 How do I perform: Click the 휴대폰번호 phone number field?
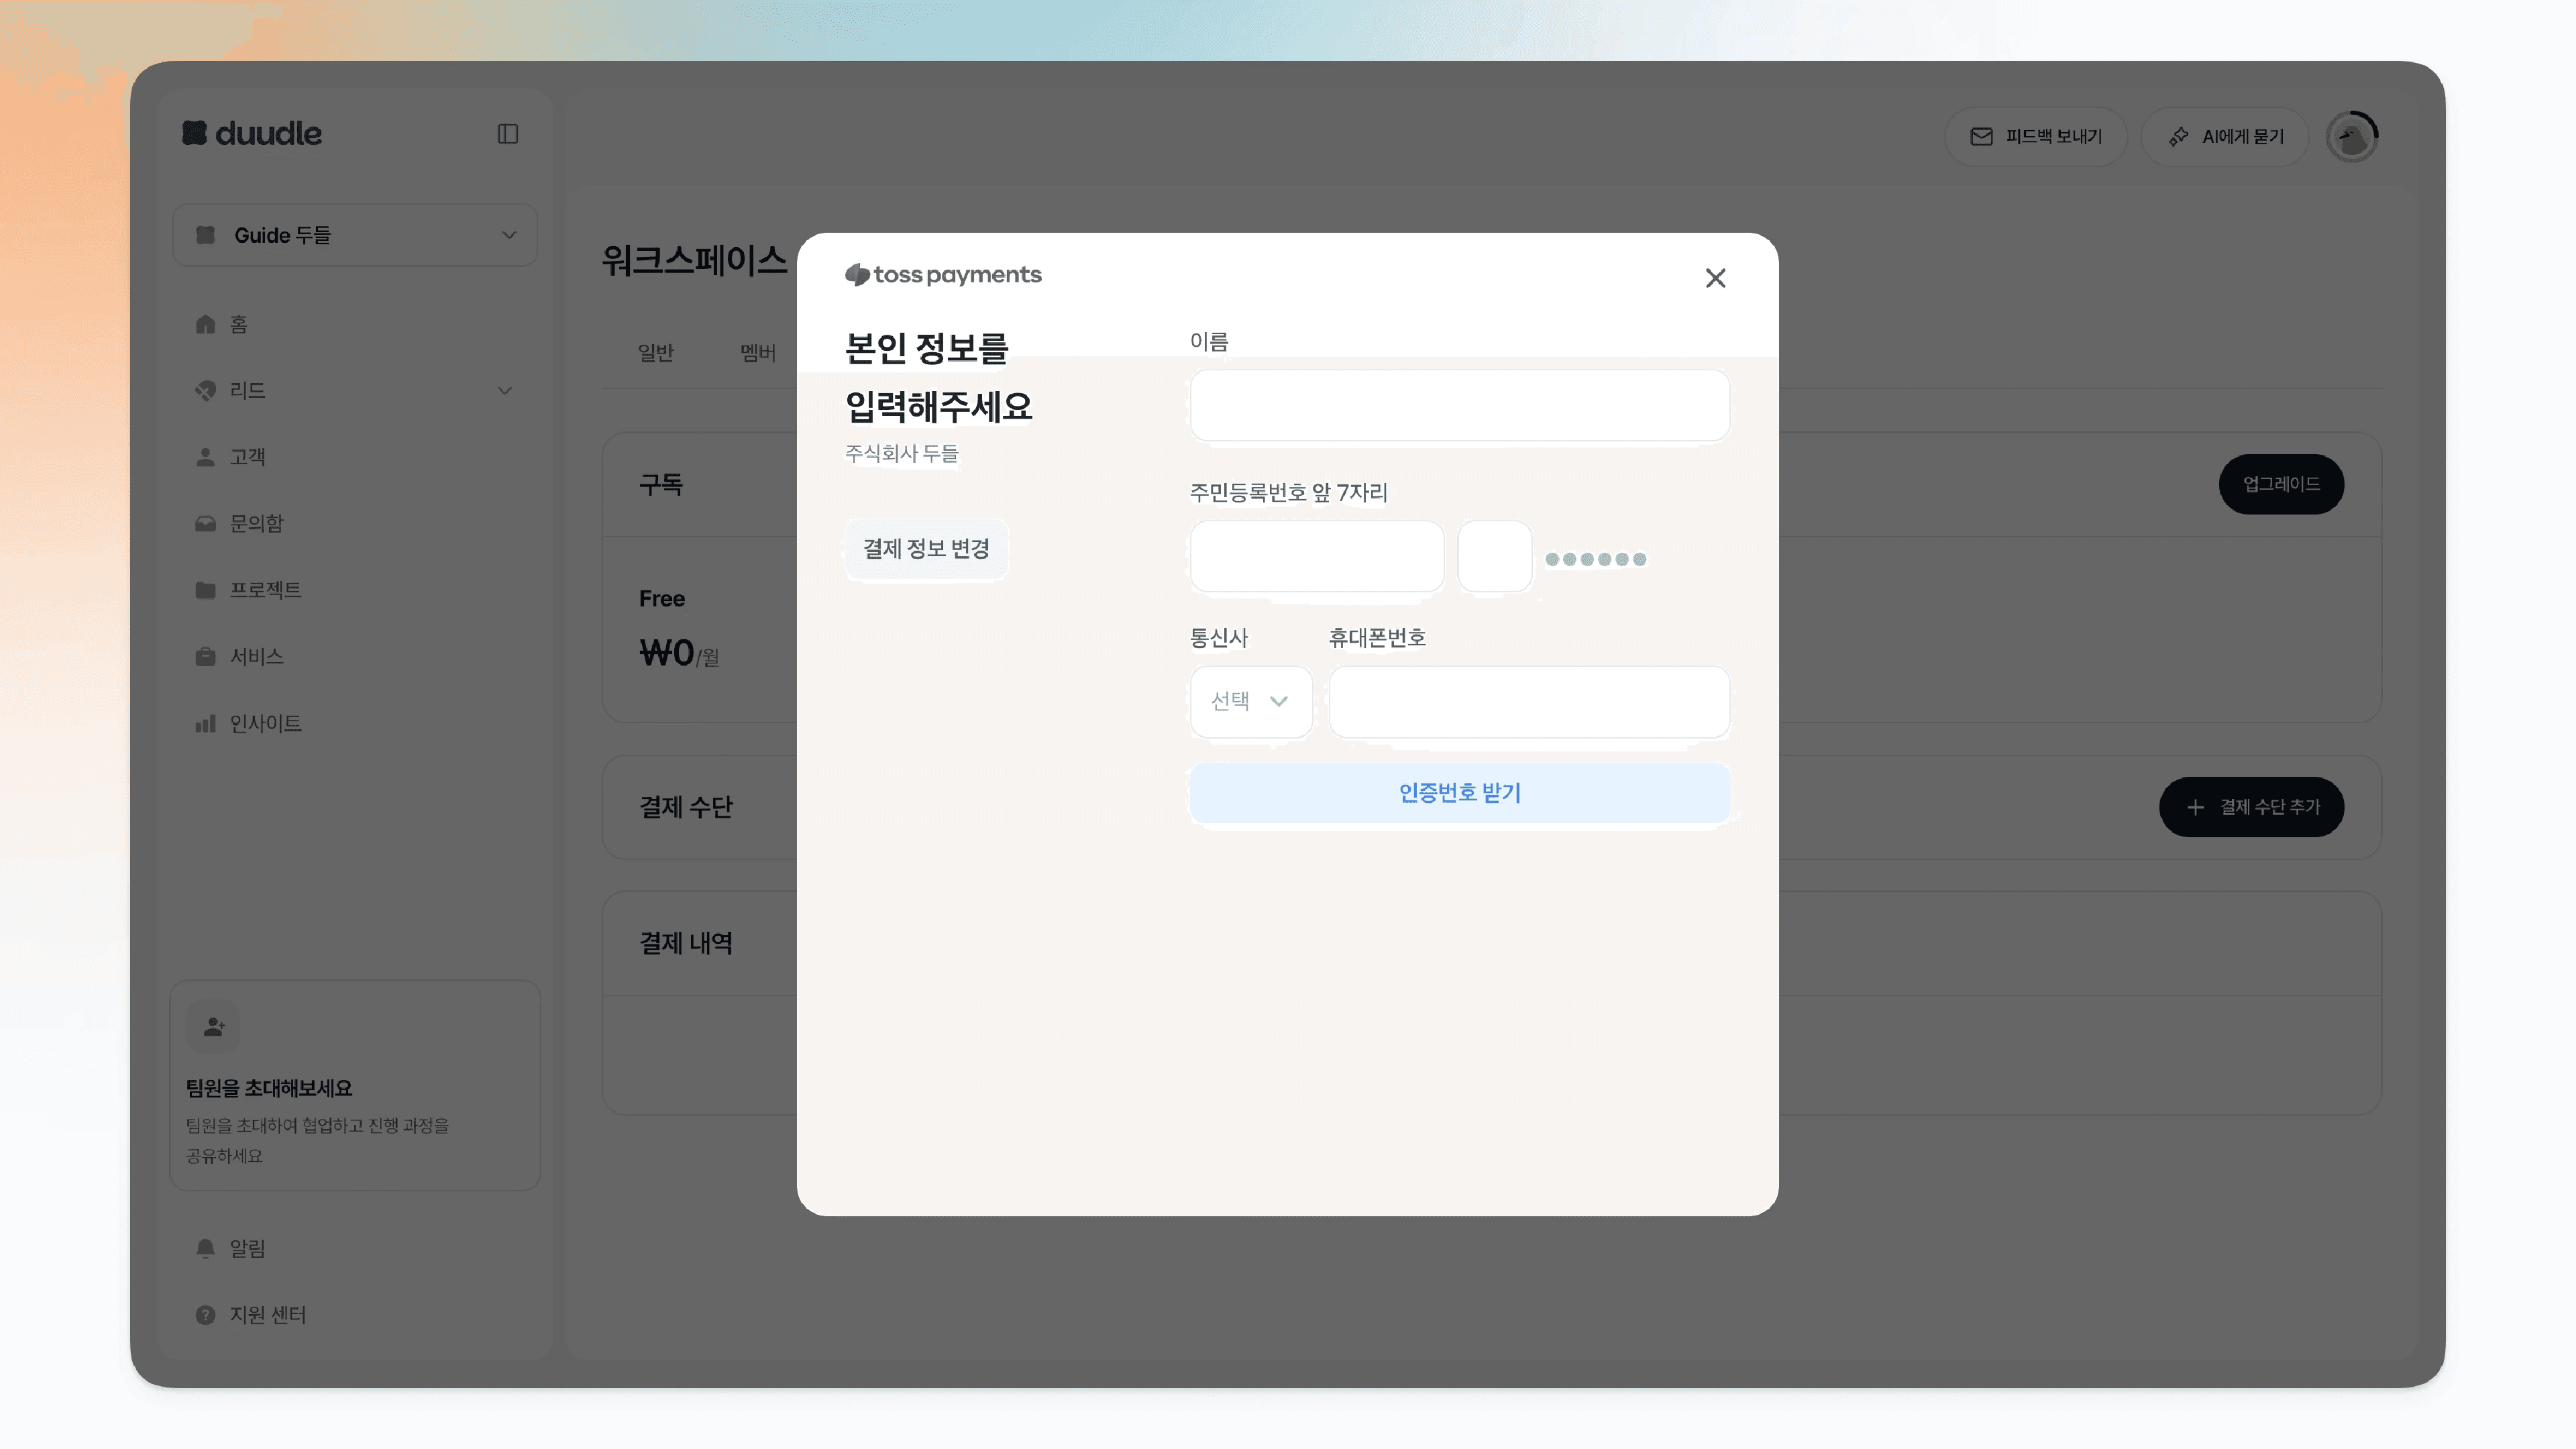(1528, 701)
